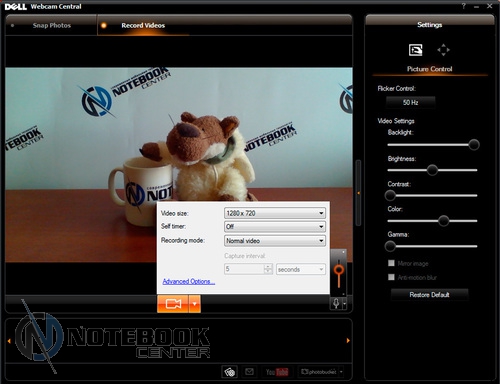Image resolution: width=500 pixels, height=384 pixels.
Task: Upload using the YouTube icon
Action: coord(277,372)
